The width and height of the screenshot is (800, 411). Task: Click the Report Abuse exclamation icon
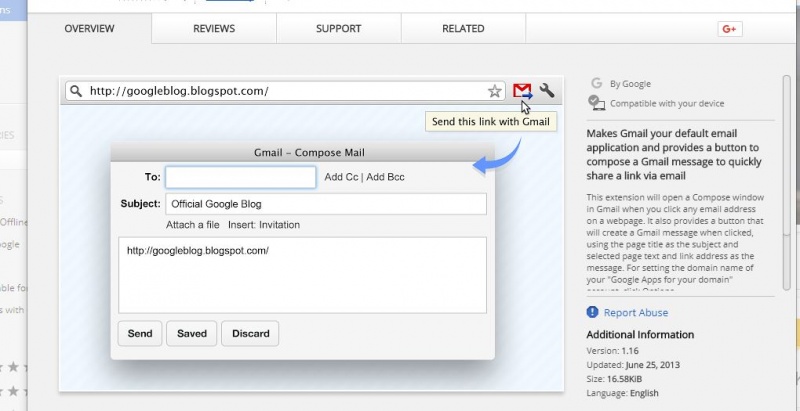pyautogui.click(x=592, y=312)
